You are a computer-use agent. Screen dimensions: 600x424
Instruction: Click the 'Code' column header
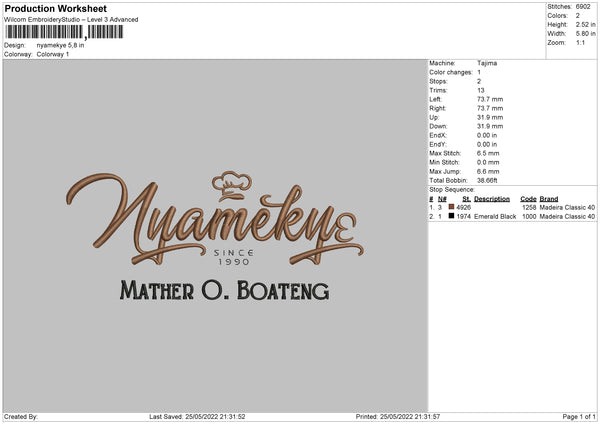pyautogui.click(x=528, y=199)
